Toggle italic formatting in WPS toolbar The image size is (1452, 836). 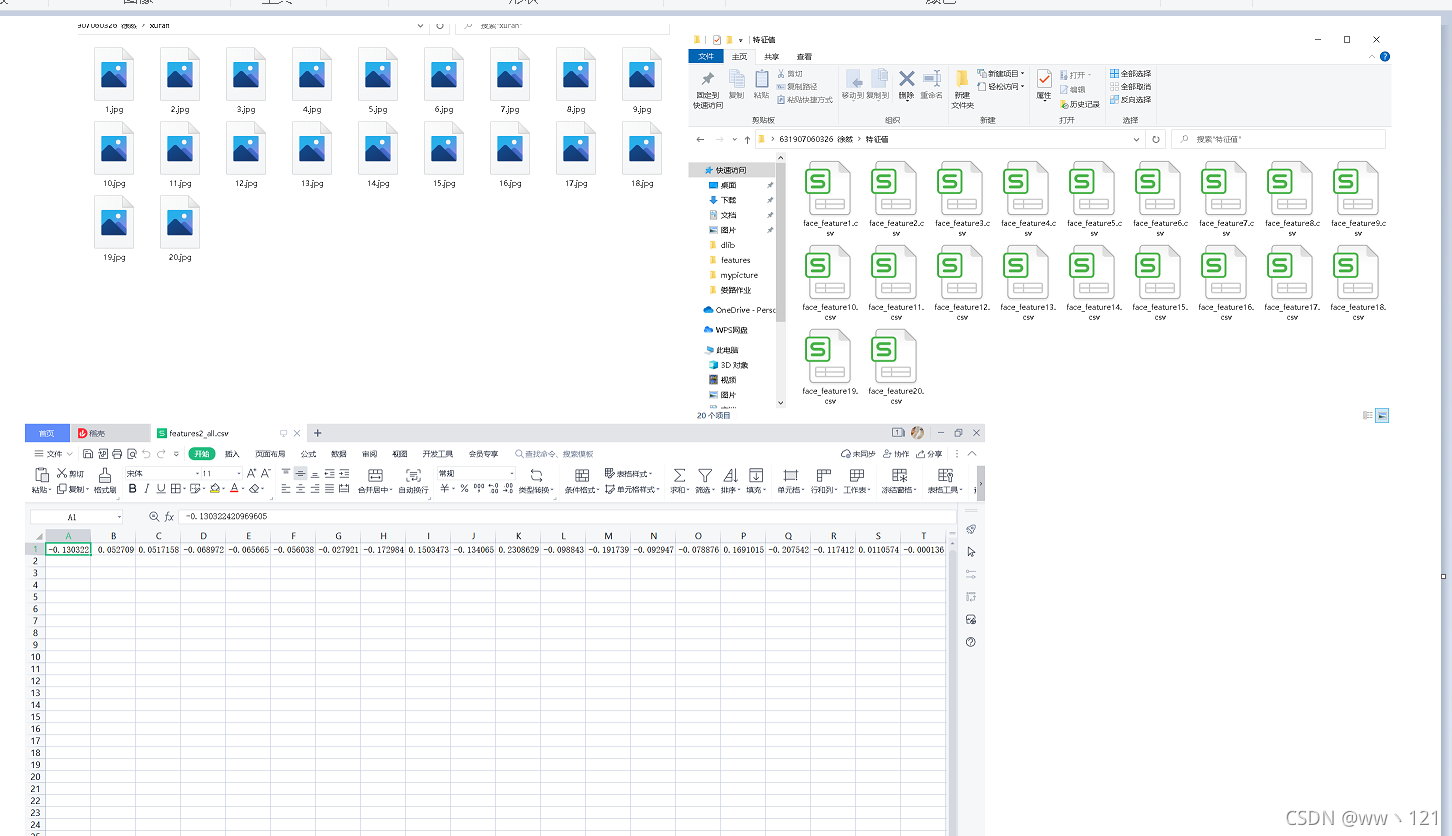coord(146,489)
